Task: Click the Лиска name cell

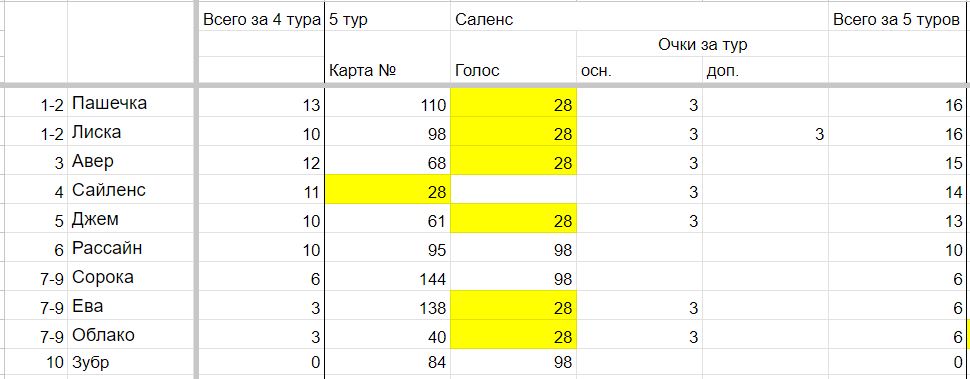Action: click(x=131, y=132)
